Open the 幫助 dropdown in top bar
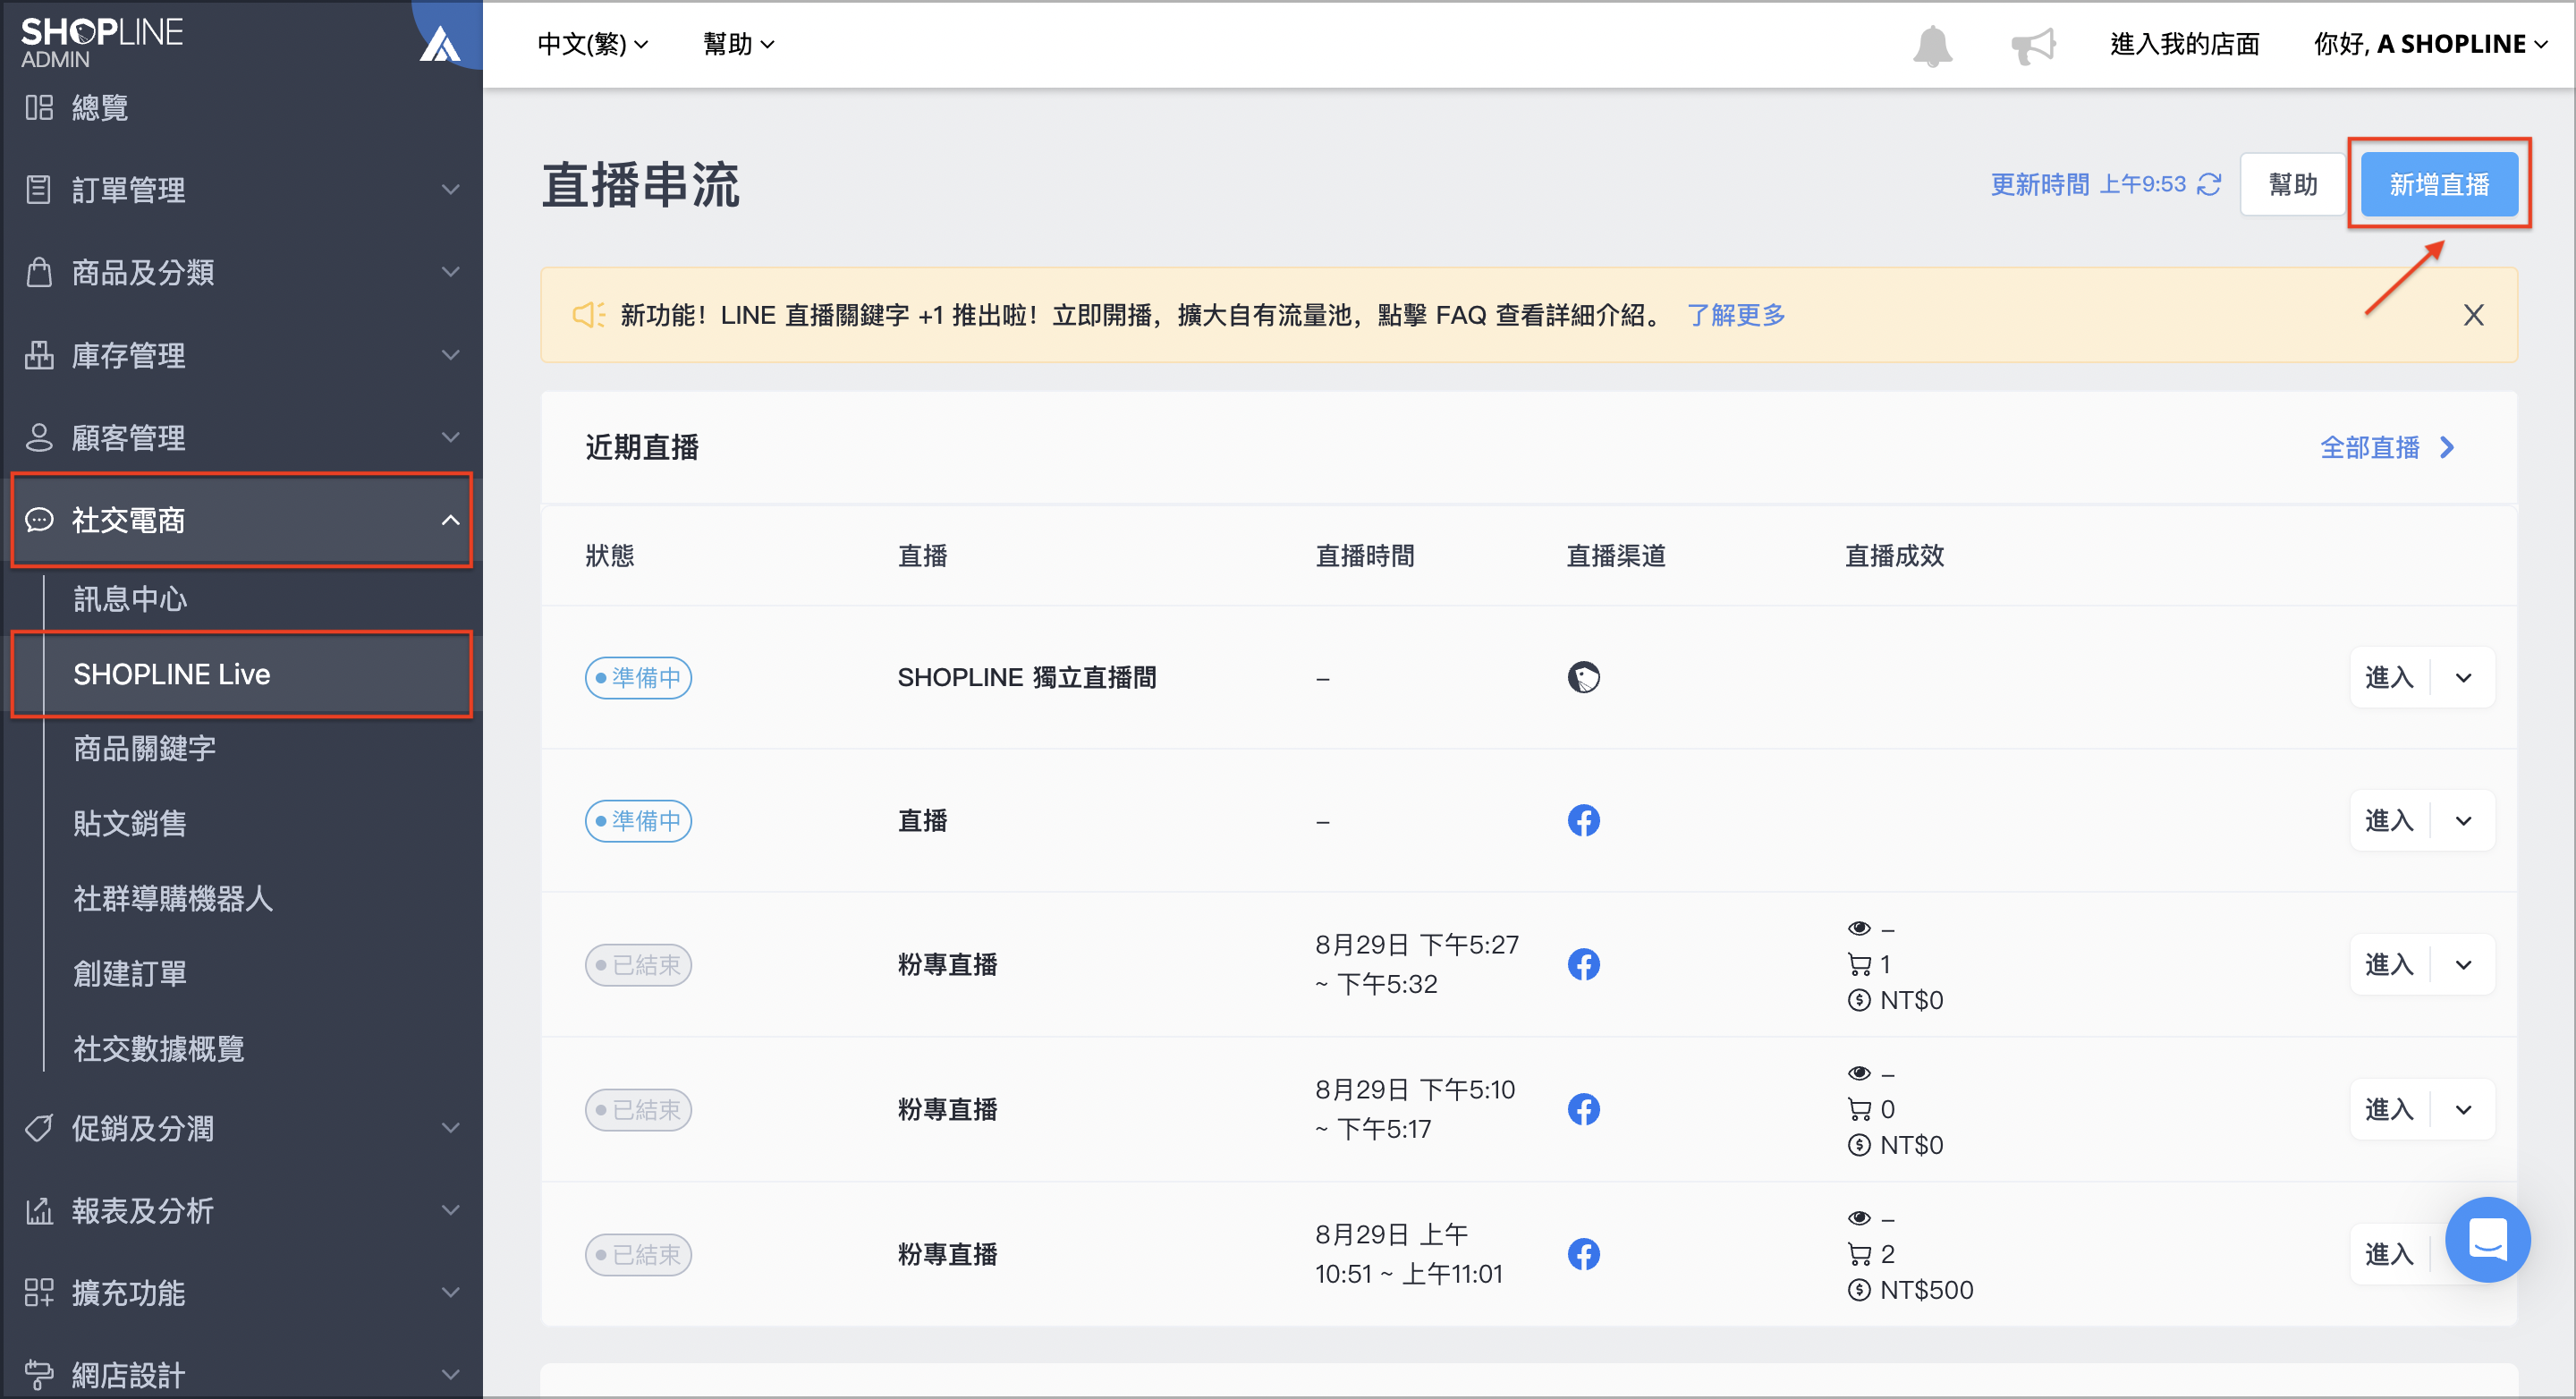2576x1399 pixels. [x=738, y=44]
